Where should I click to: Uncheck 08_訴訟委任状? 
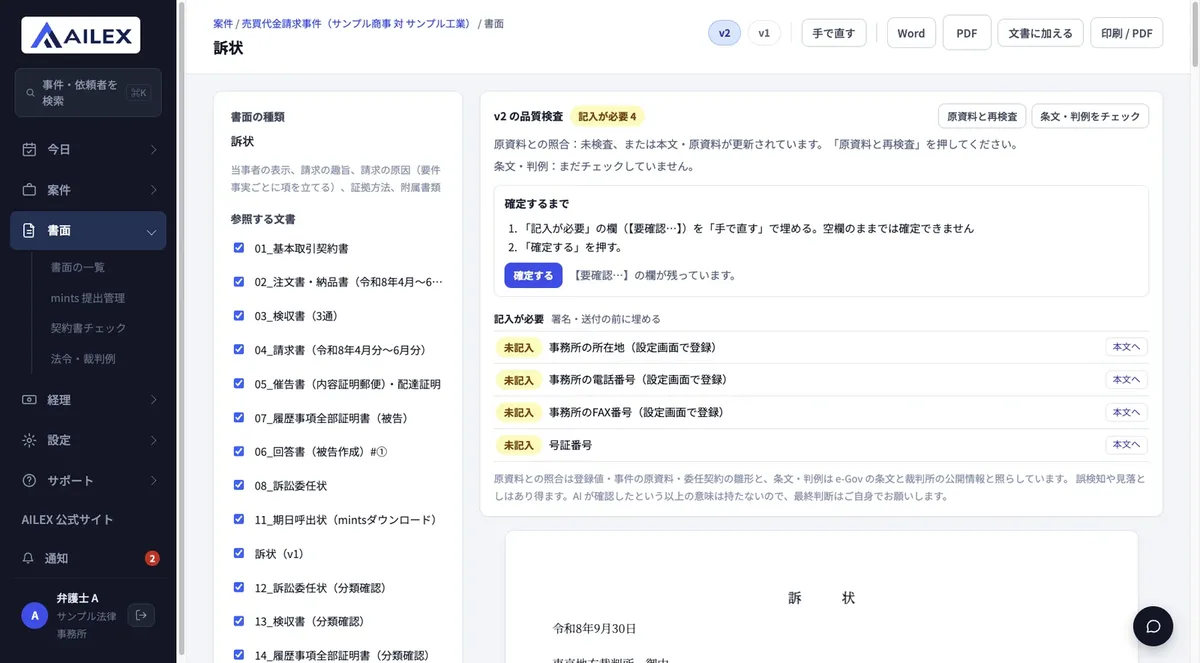239,485
